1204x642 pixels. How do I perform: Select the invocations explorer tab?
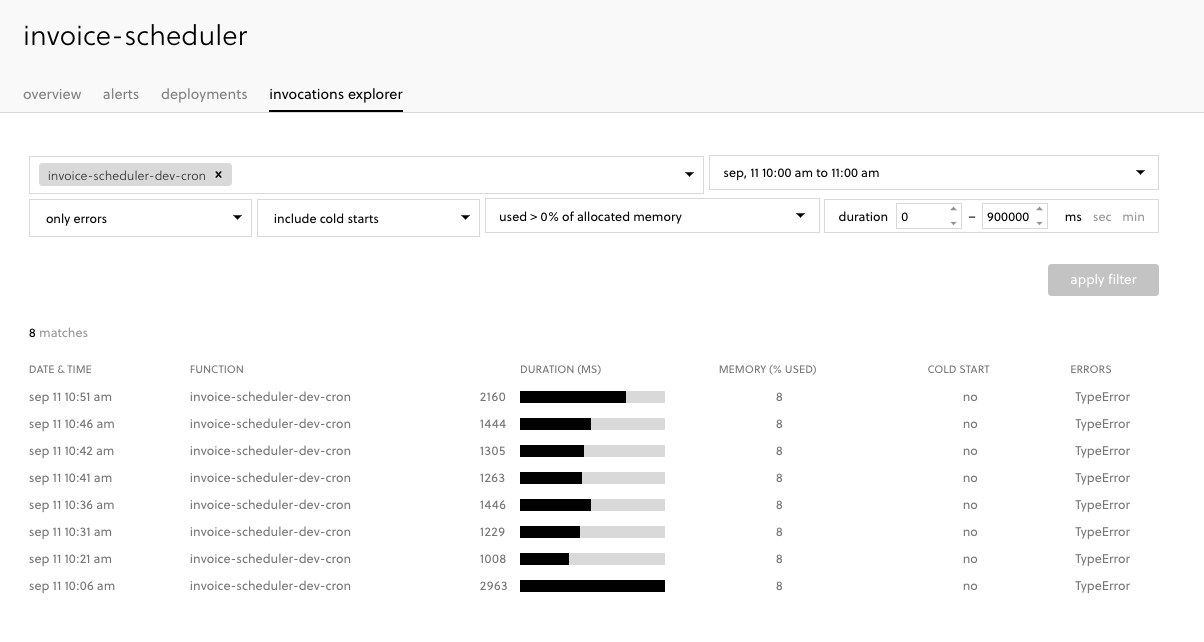(336, 94)
